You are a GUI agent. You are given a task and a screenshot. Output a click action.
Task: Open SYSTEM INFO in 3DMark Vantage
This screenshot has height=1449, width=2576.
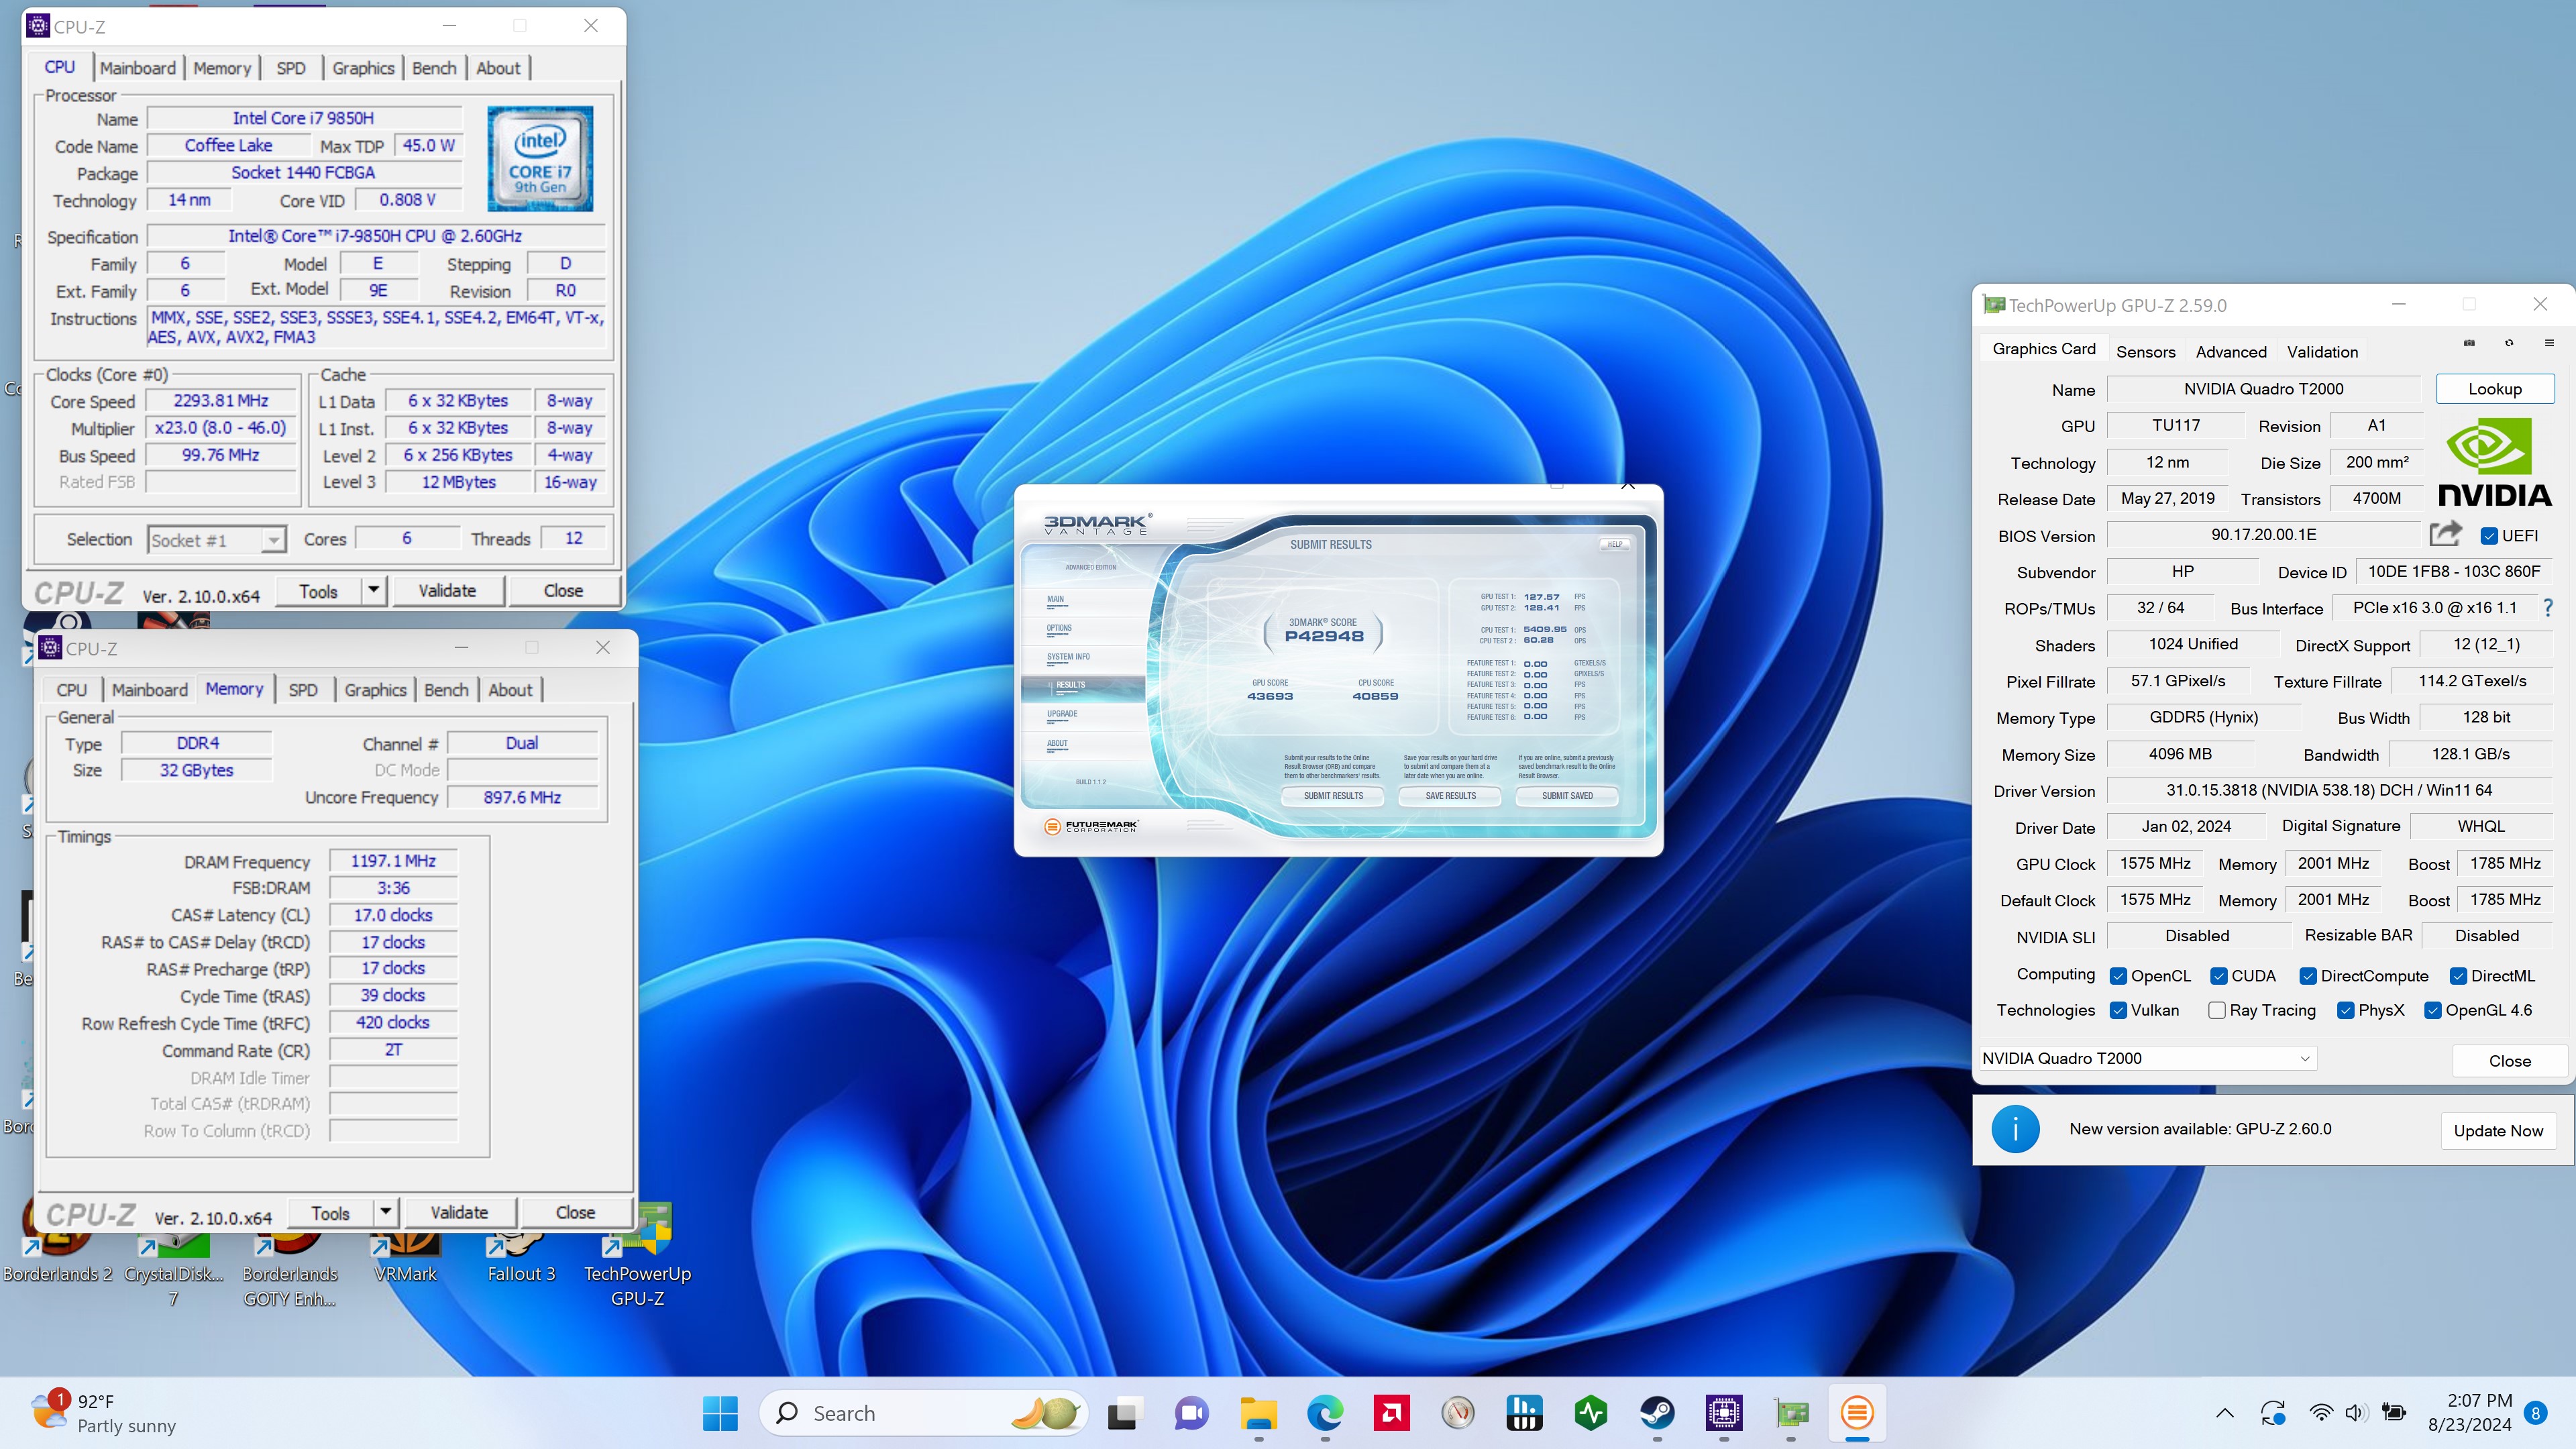[x=1068, y=657]
